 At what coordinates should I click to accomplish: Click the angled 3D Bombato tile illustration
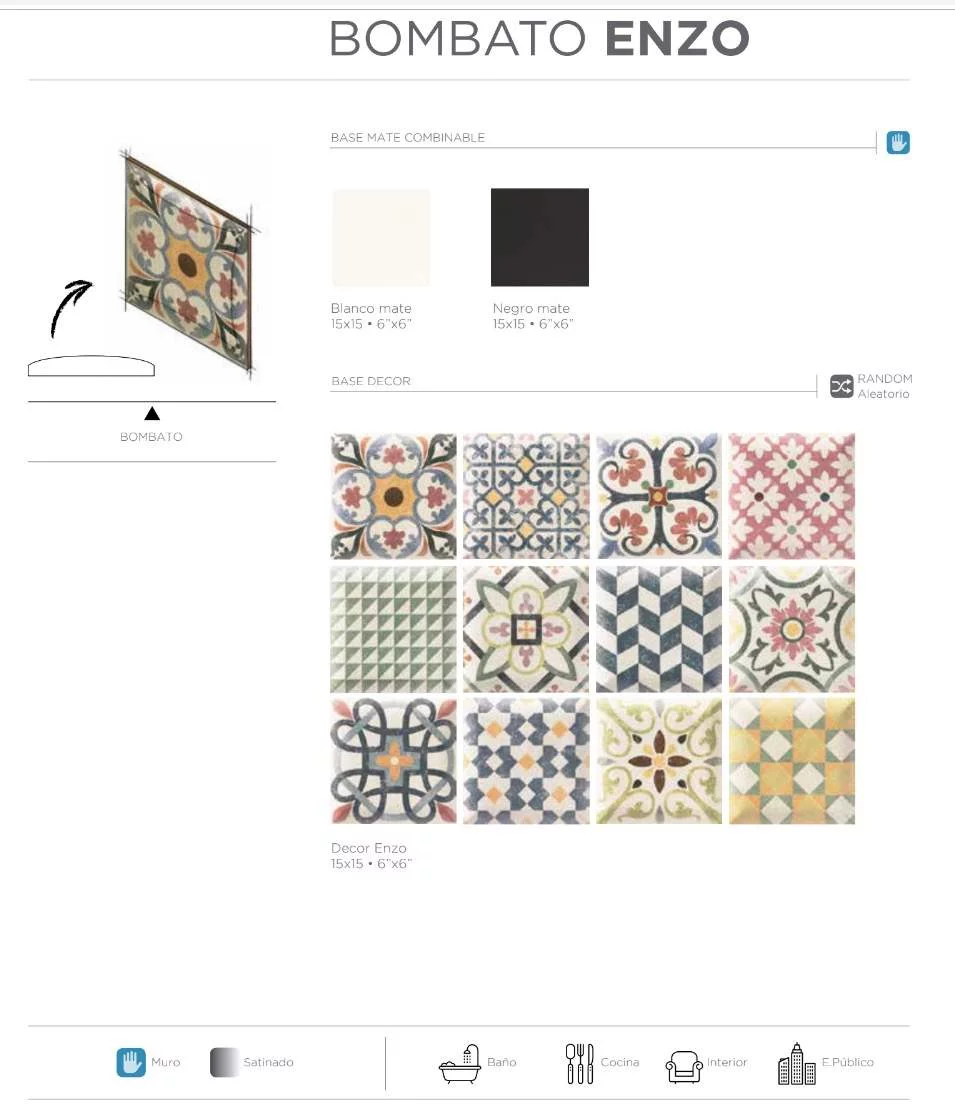coord(188,262)
